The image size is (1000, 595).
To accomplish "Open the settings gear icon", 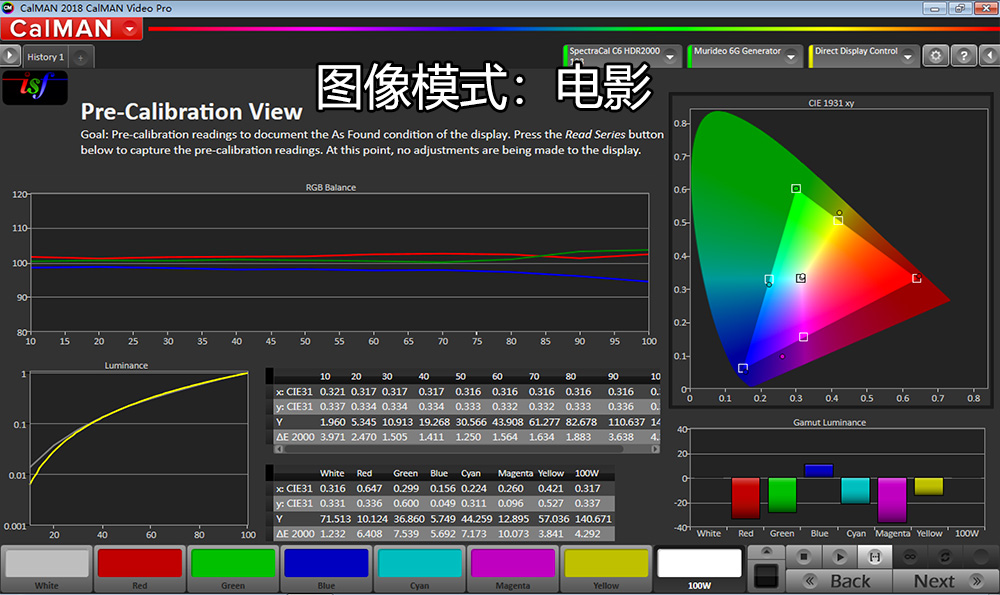I will pos(936,56).
